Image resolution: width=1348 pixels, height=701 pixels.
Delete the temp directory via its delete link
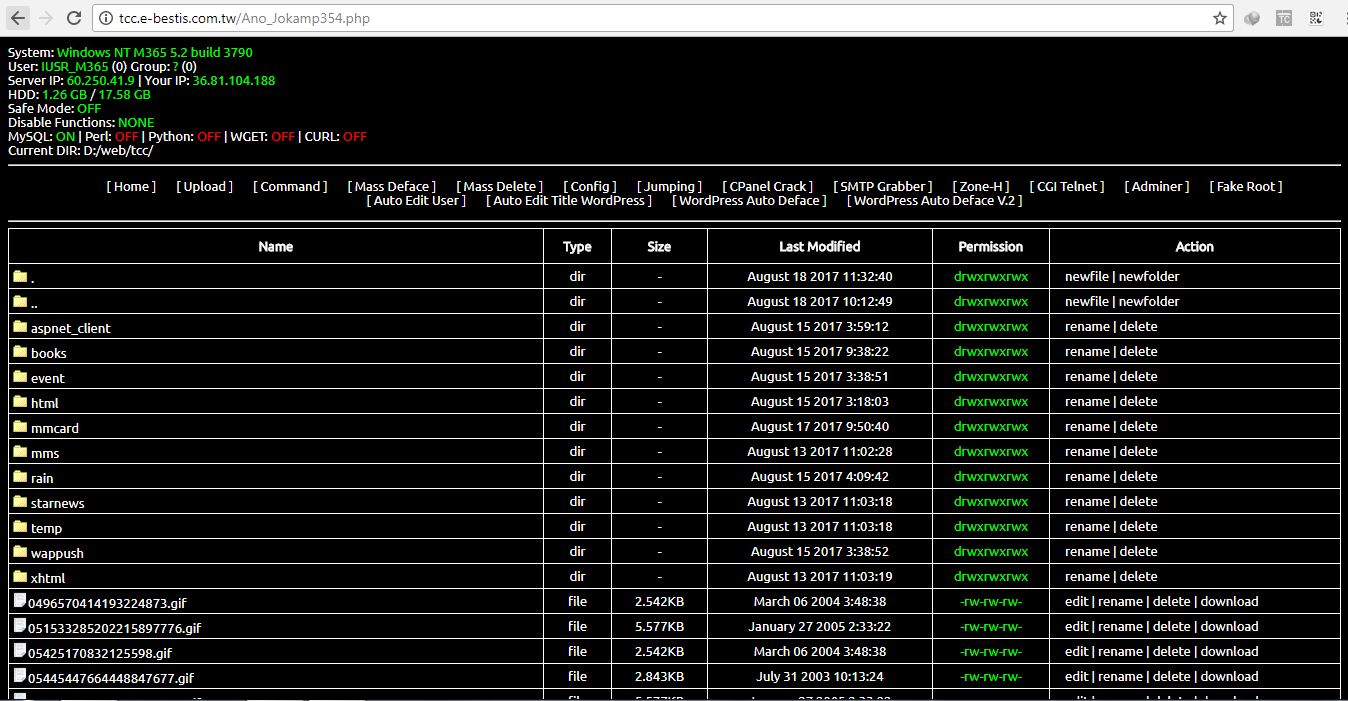(1139, 527)
